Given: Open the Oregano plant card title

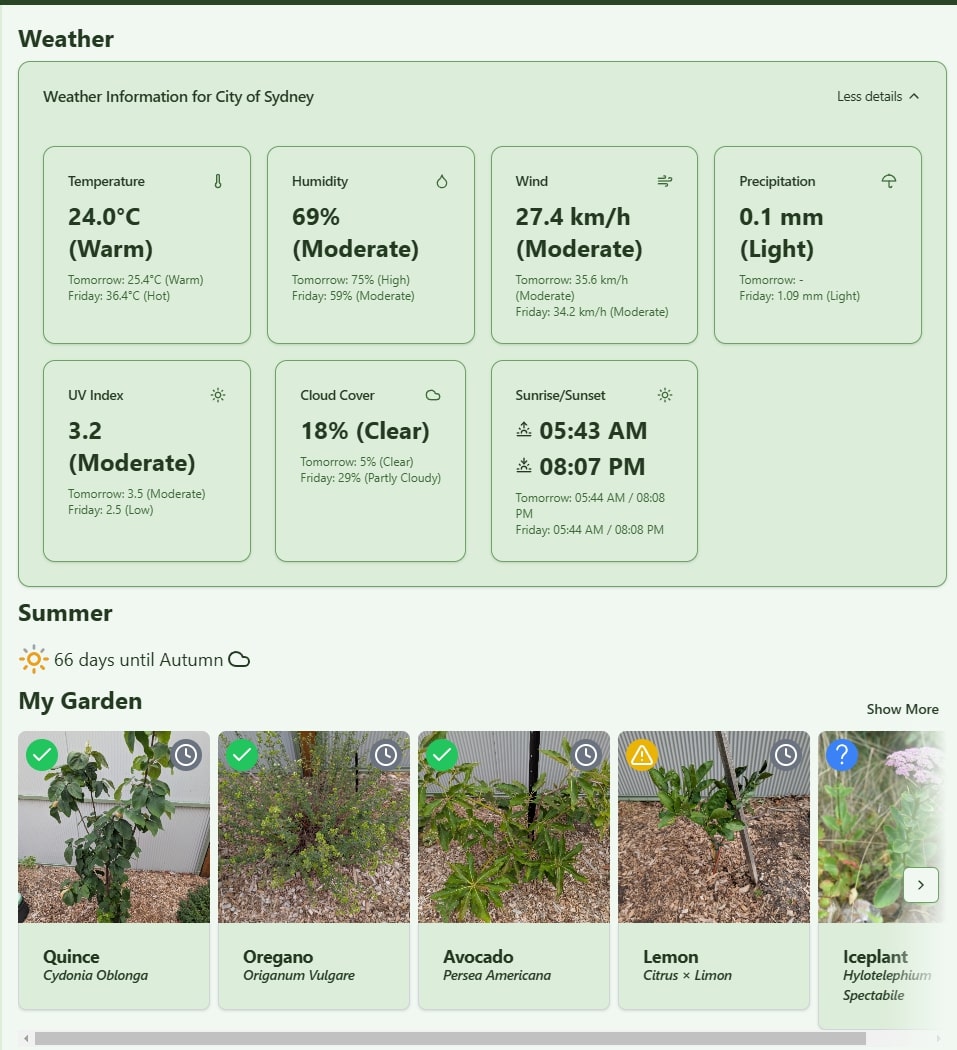Looking at the screenshot, I should point(278,957).
